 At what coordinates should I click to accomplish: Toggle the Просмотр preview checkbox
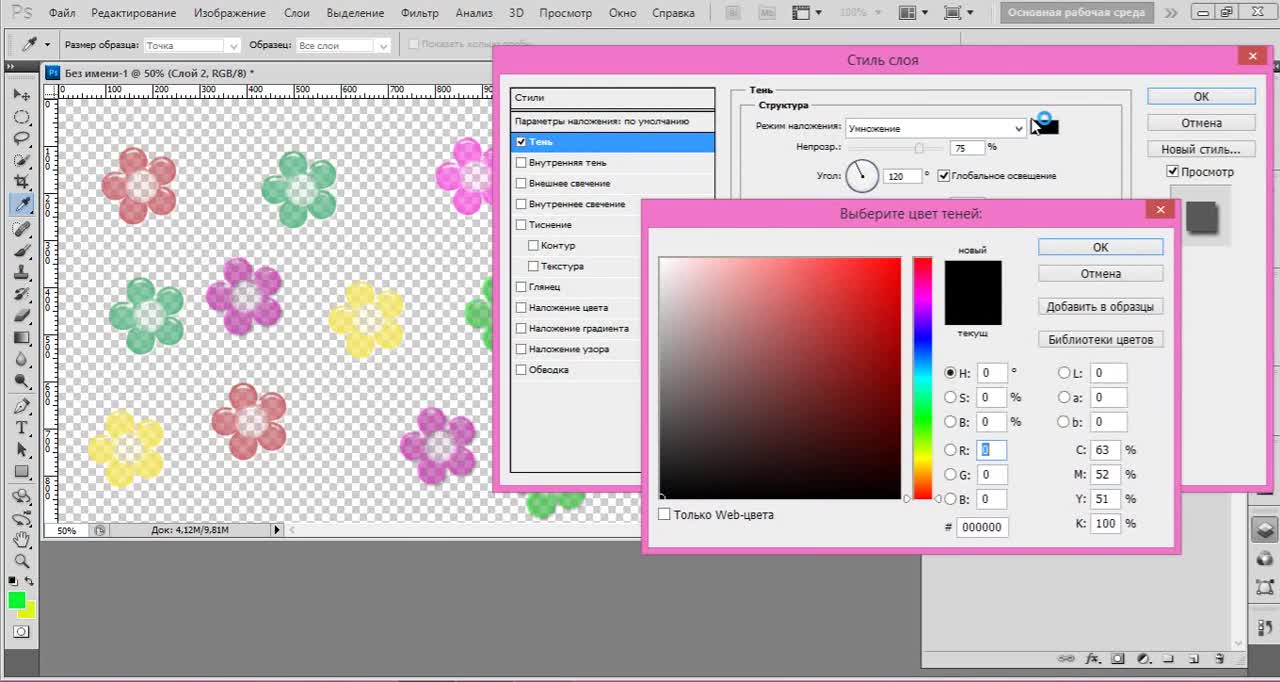[1173, 172]
